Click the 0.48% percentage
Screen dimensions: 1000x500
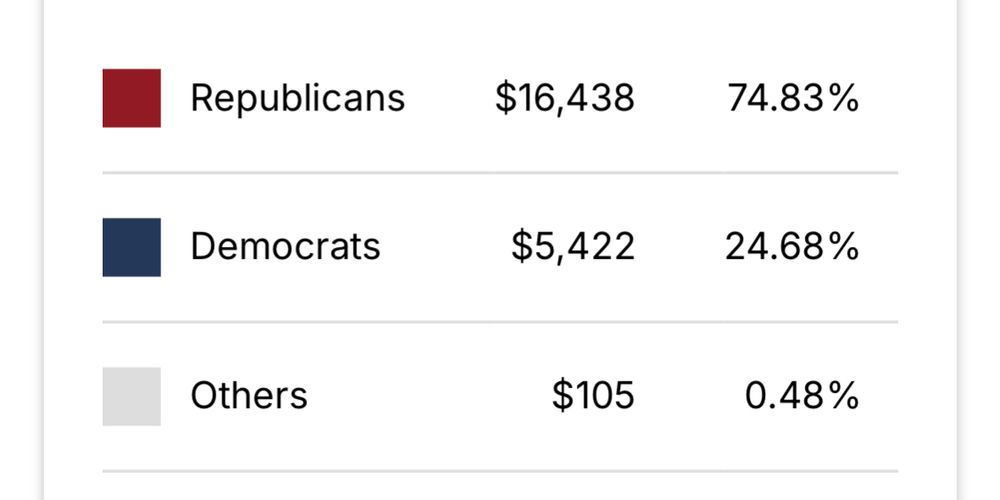(802, 396)
